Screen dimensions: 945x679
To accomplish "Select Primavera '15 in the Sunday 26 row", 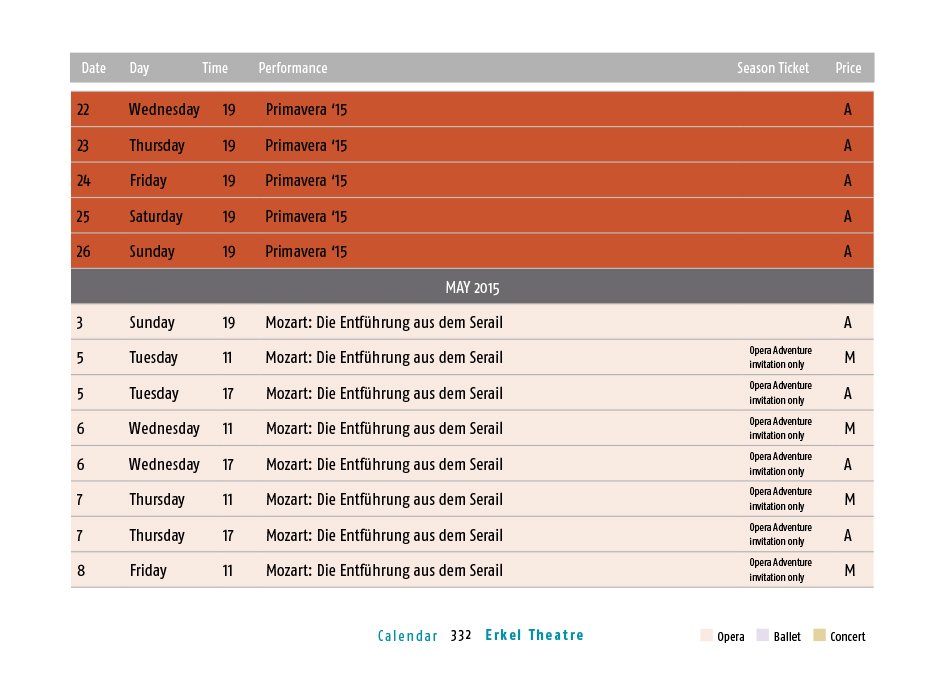I will [306, 251].
